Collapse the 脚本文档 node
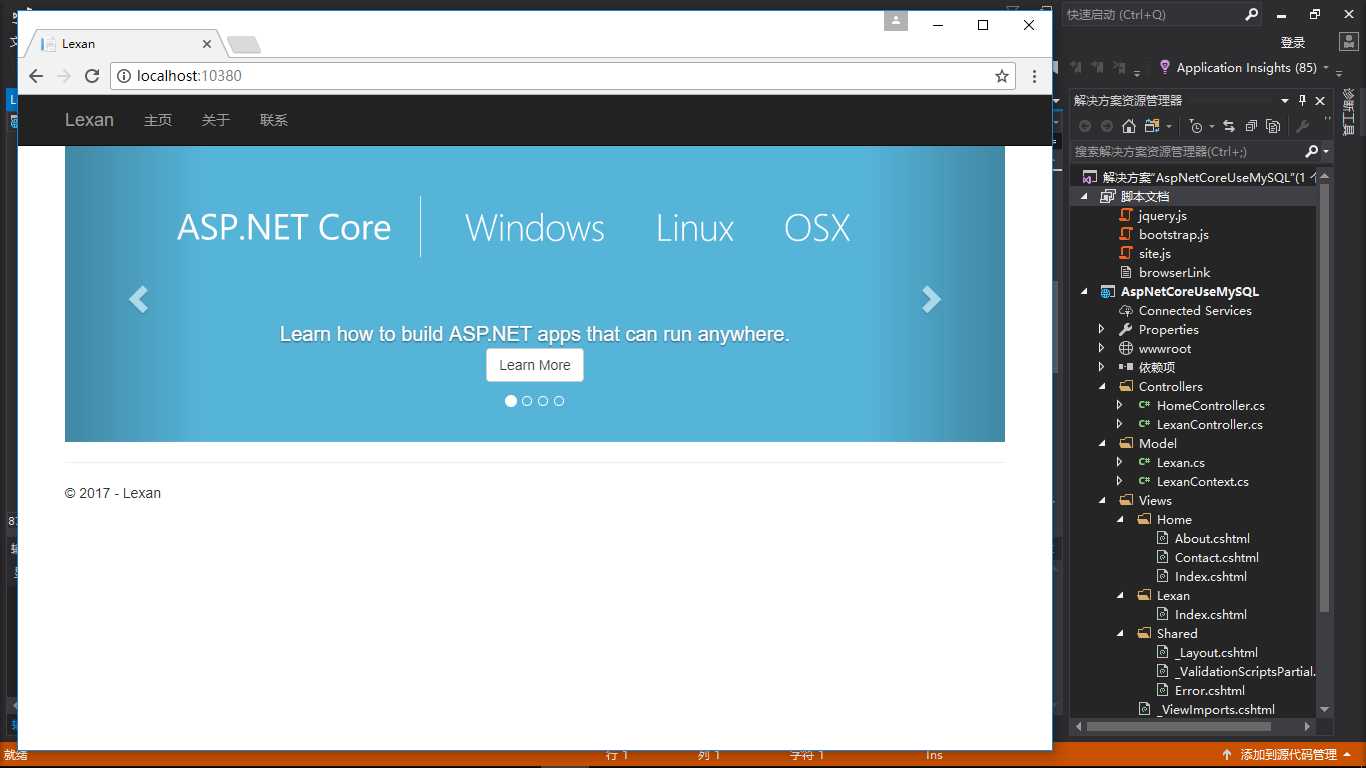Viewport: 1366px width, 768px height. click(1084, 197)
